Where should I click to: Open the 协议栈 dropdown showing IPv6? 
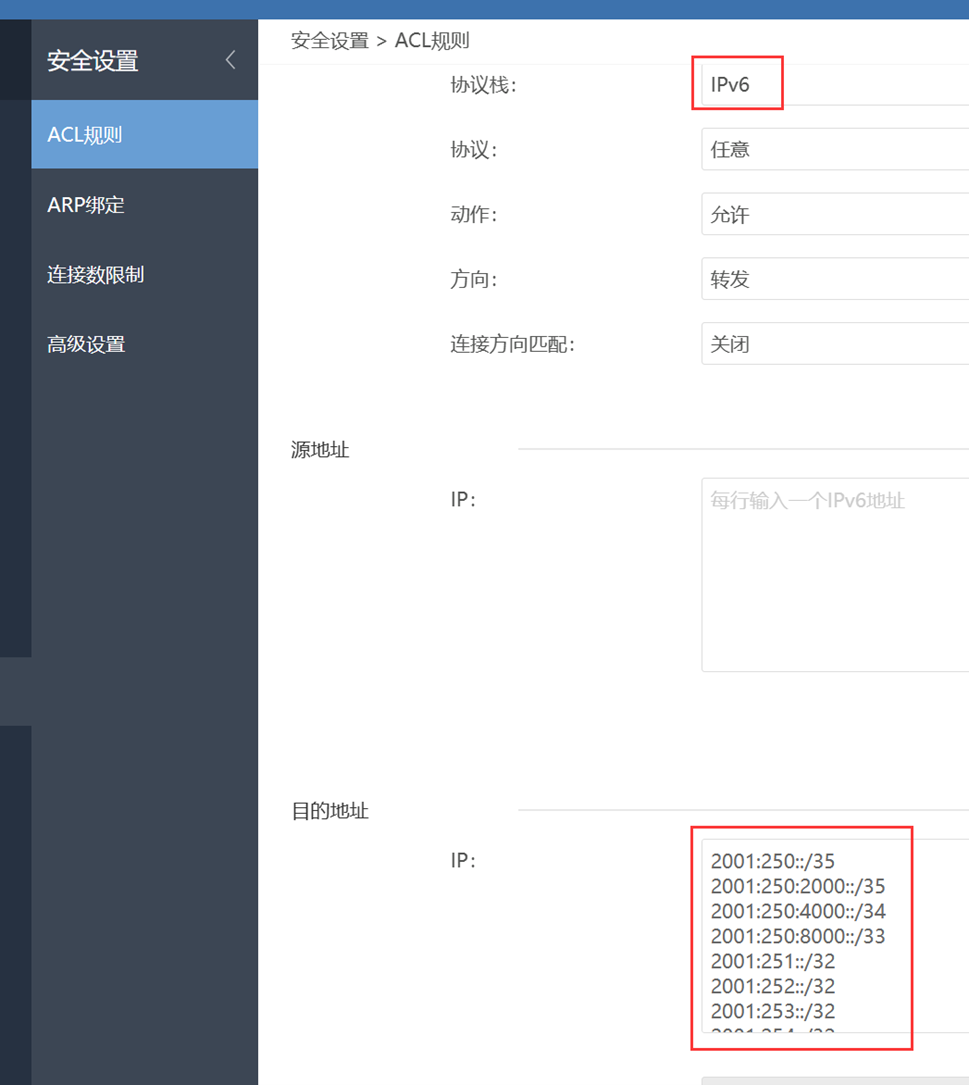pyautogui.click(x=835, y=85)
